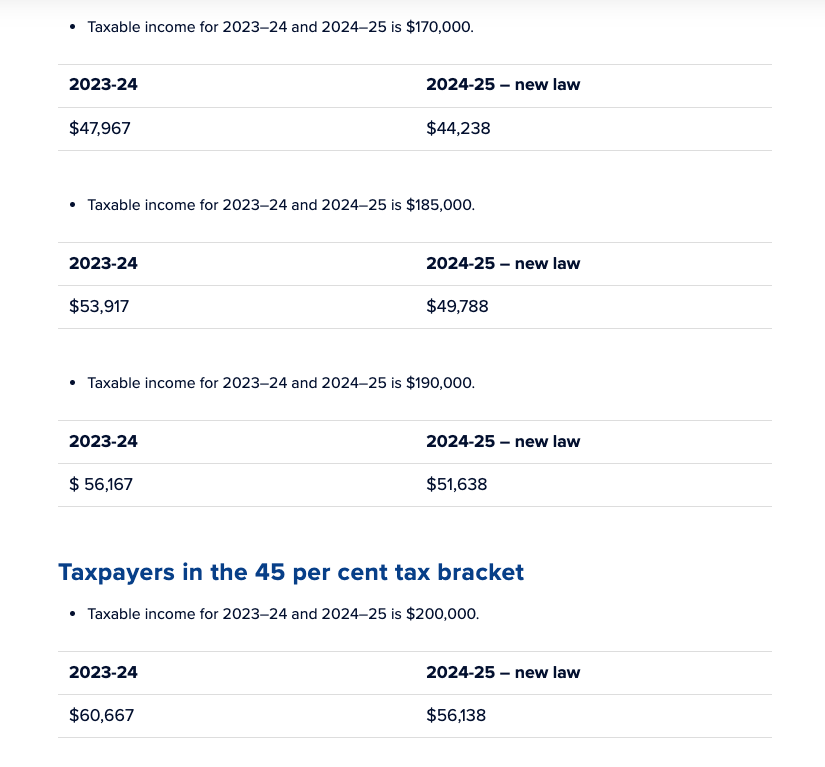Click the new law header above $51,638
This screenshot has height=767, width=825.
(x=503, y=442)
